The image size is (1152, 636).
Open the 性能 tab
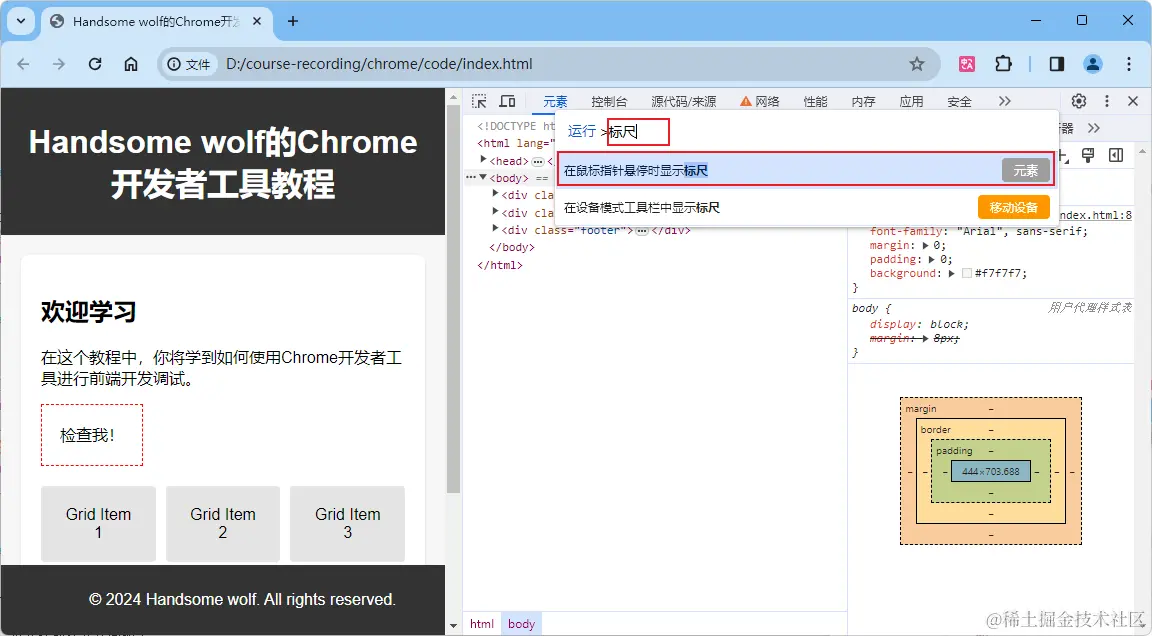pyautogui.click(x=815, y=101)
